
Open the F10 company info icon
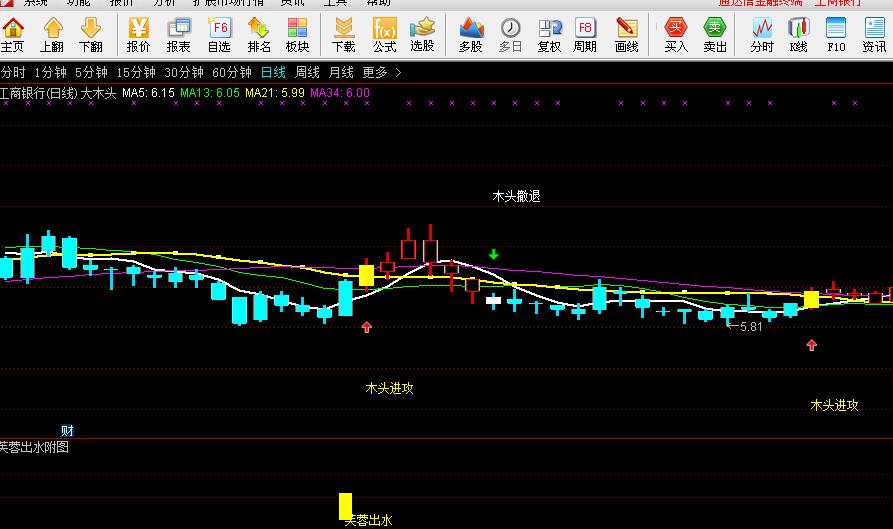[x=836, y=35]
